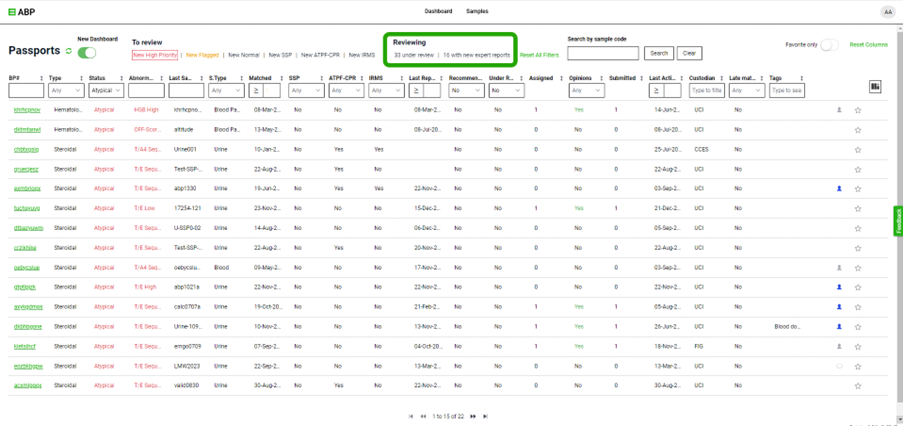Click the refresh icon beside Passports title
Viewport: 903px width, 426px height.
coord(69,51)
